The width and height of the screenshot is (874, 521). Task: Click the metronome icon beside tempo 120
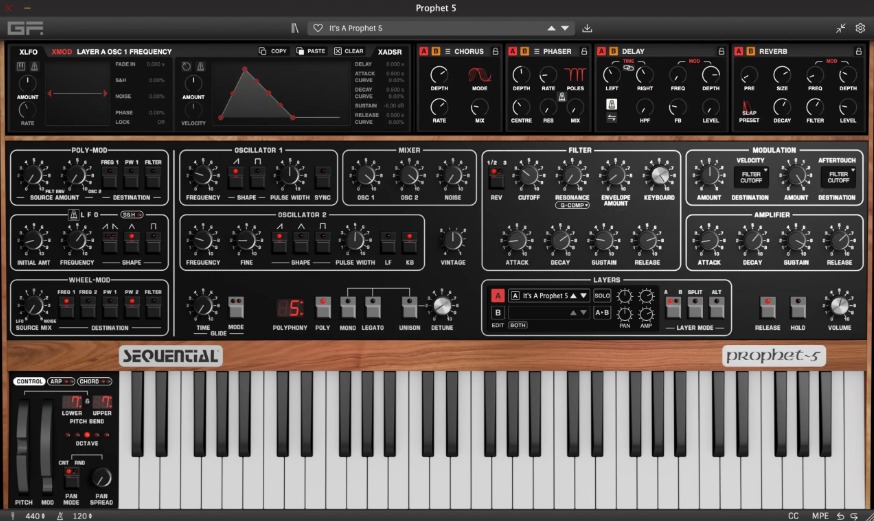(60, 516)
